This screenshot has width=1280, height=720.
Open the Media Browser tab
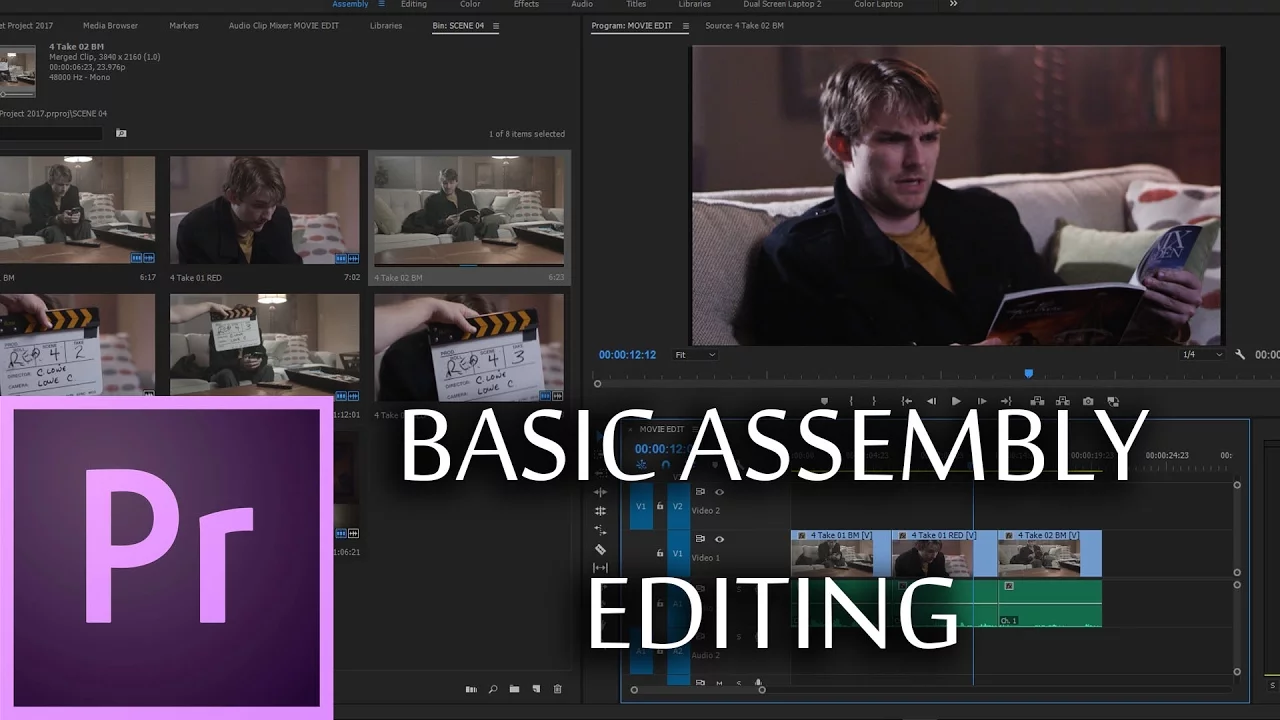(x=110, y=26)
